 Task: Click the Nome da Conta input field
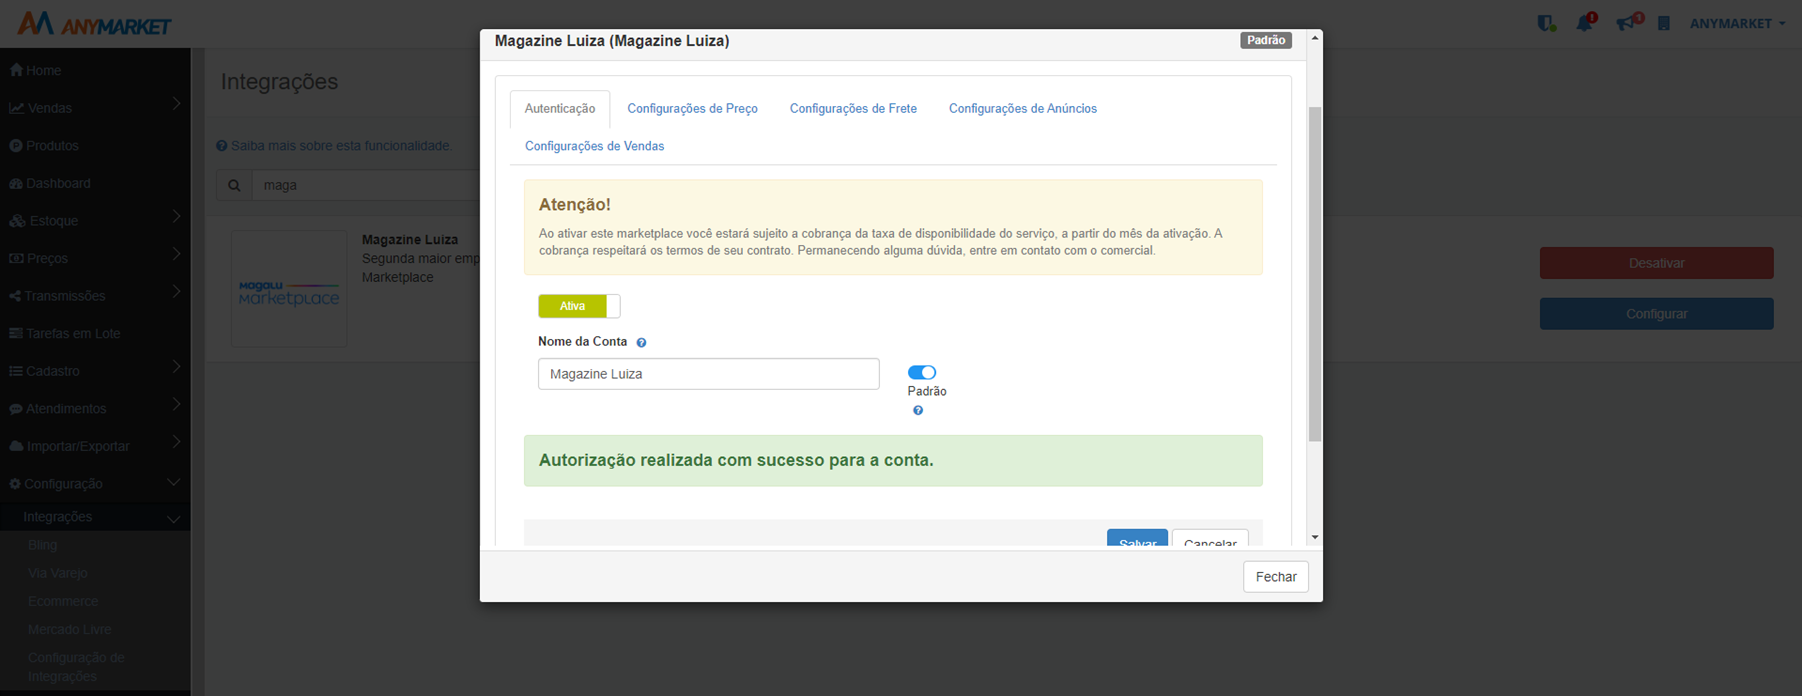(709, 374)
